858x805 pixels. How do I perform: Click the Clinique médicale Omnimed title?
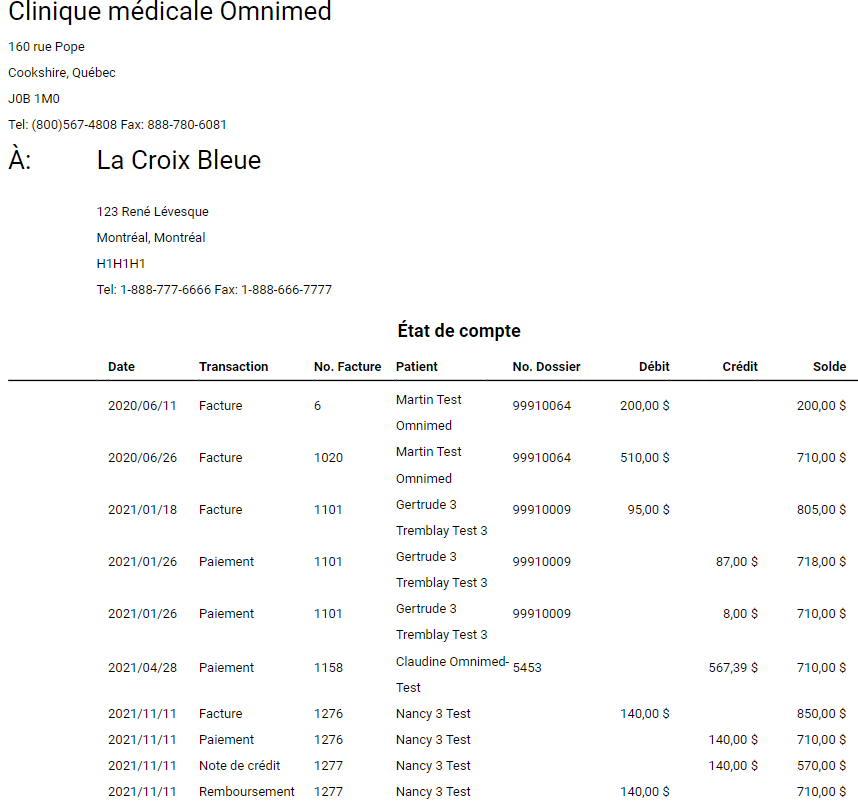click(x=170, y=13)
